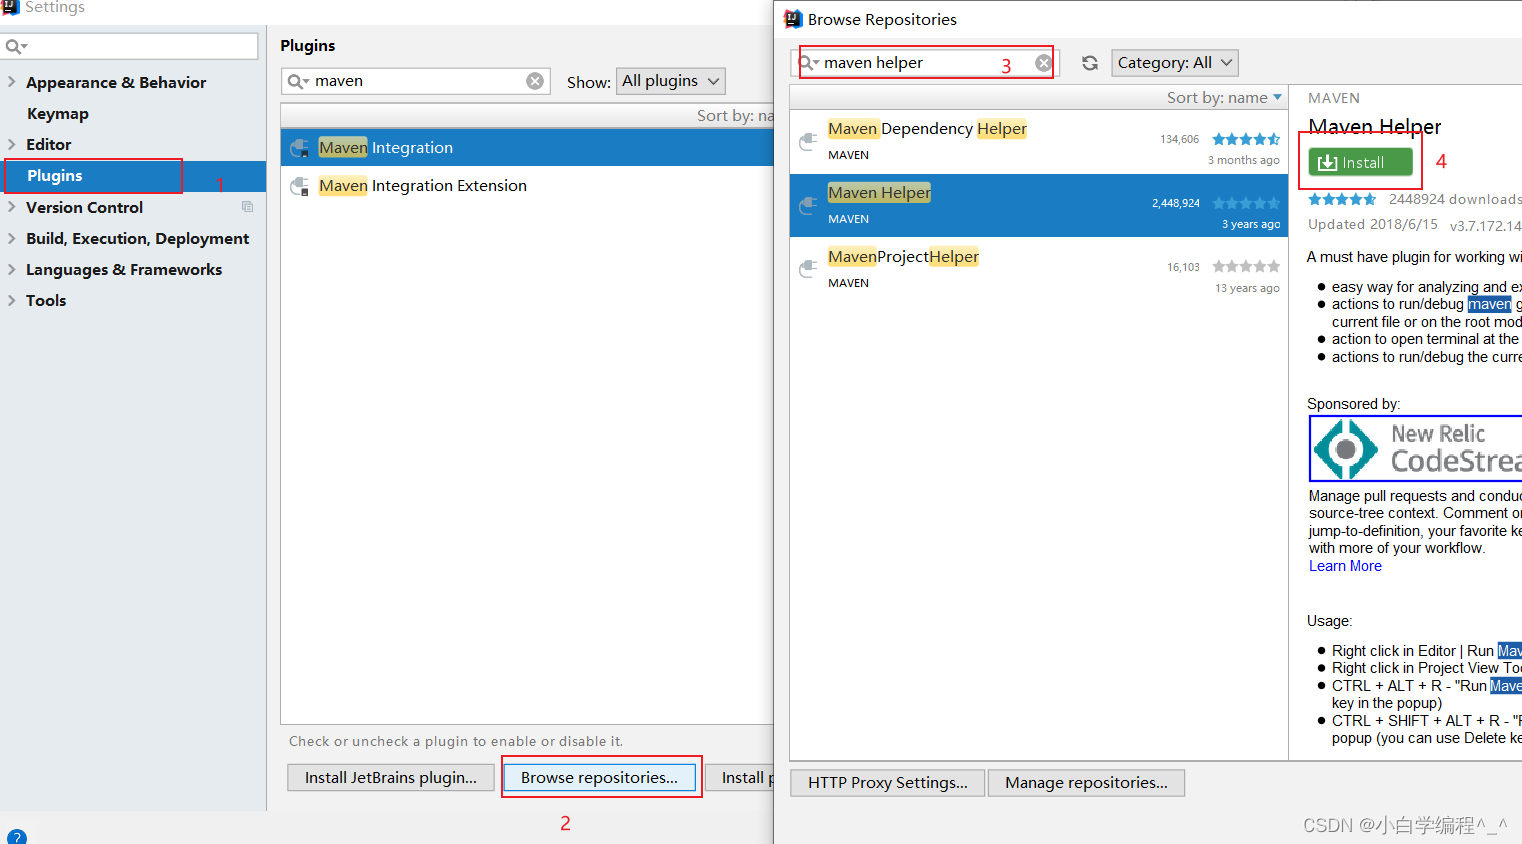This screenshot has height=844, width=1522.
Task: Click Browse repositories button
Action: click(599, 777)
